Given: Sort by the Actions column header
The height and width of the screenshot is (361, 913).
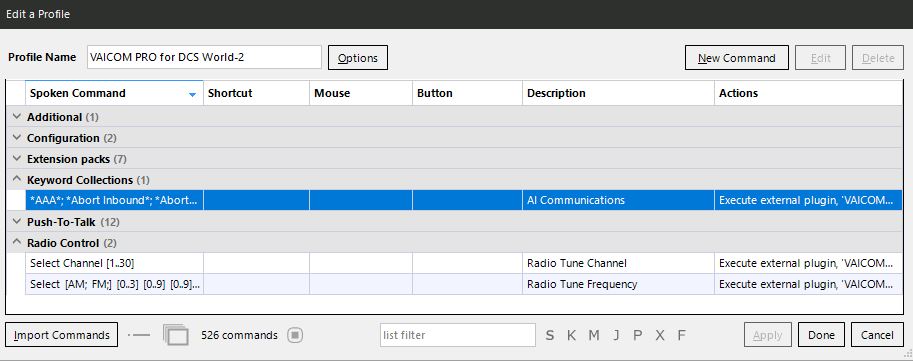Looking at the screenshot, I should click(809, 93).
